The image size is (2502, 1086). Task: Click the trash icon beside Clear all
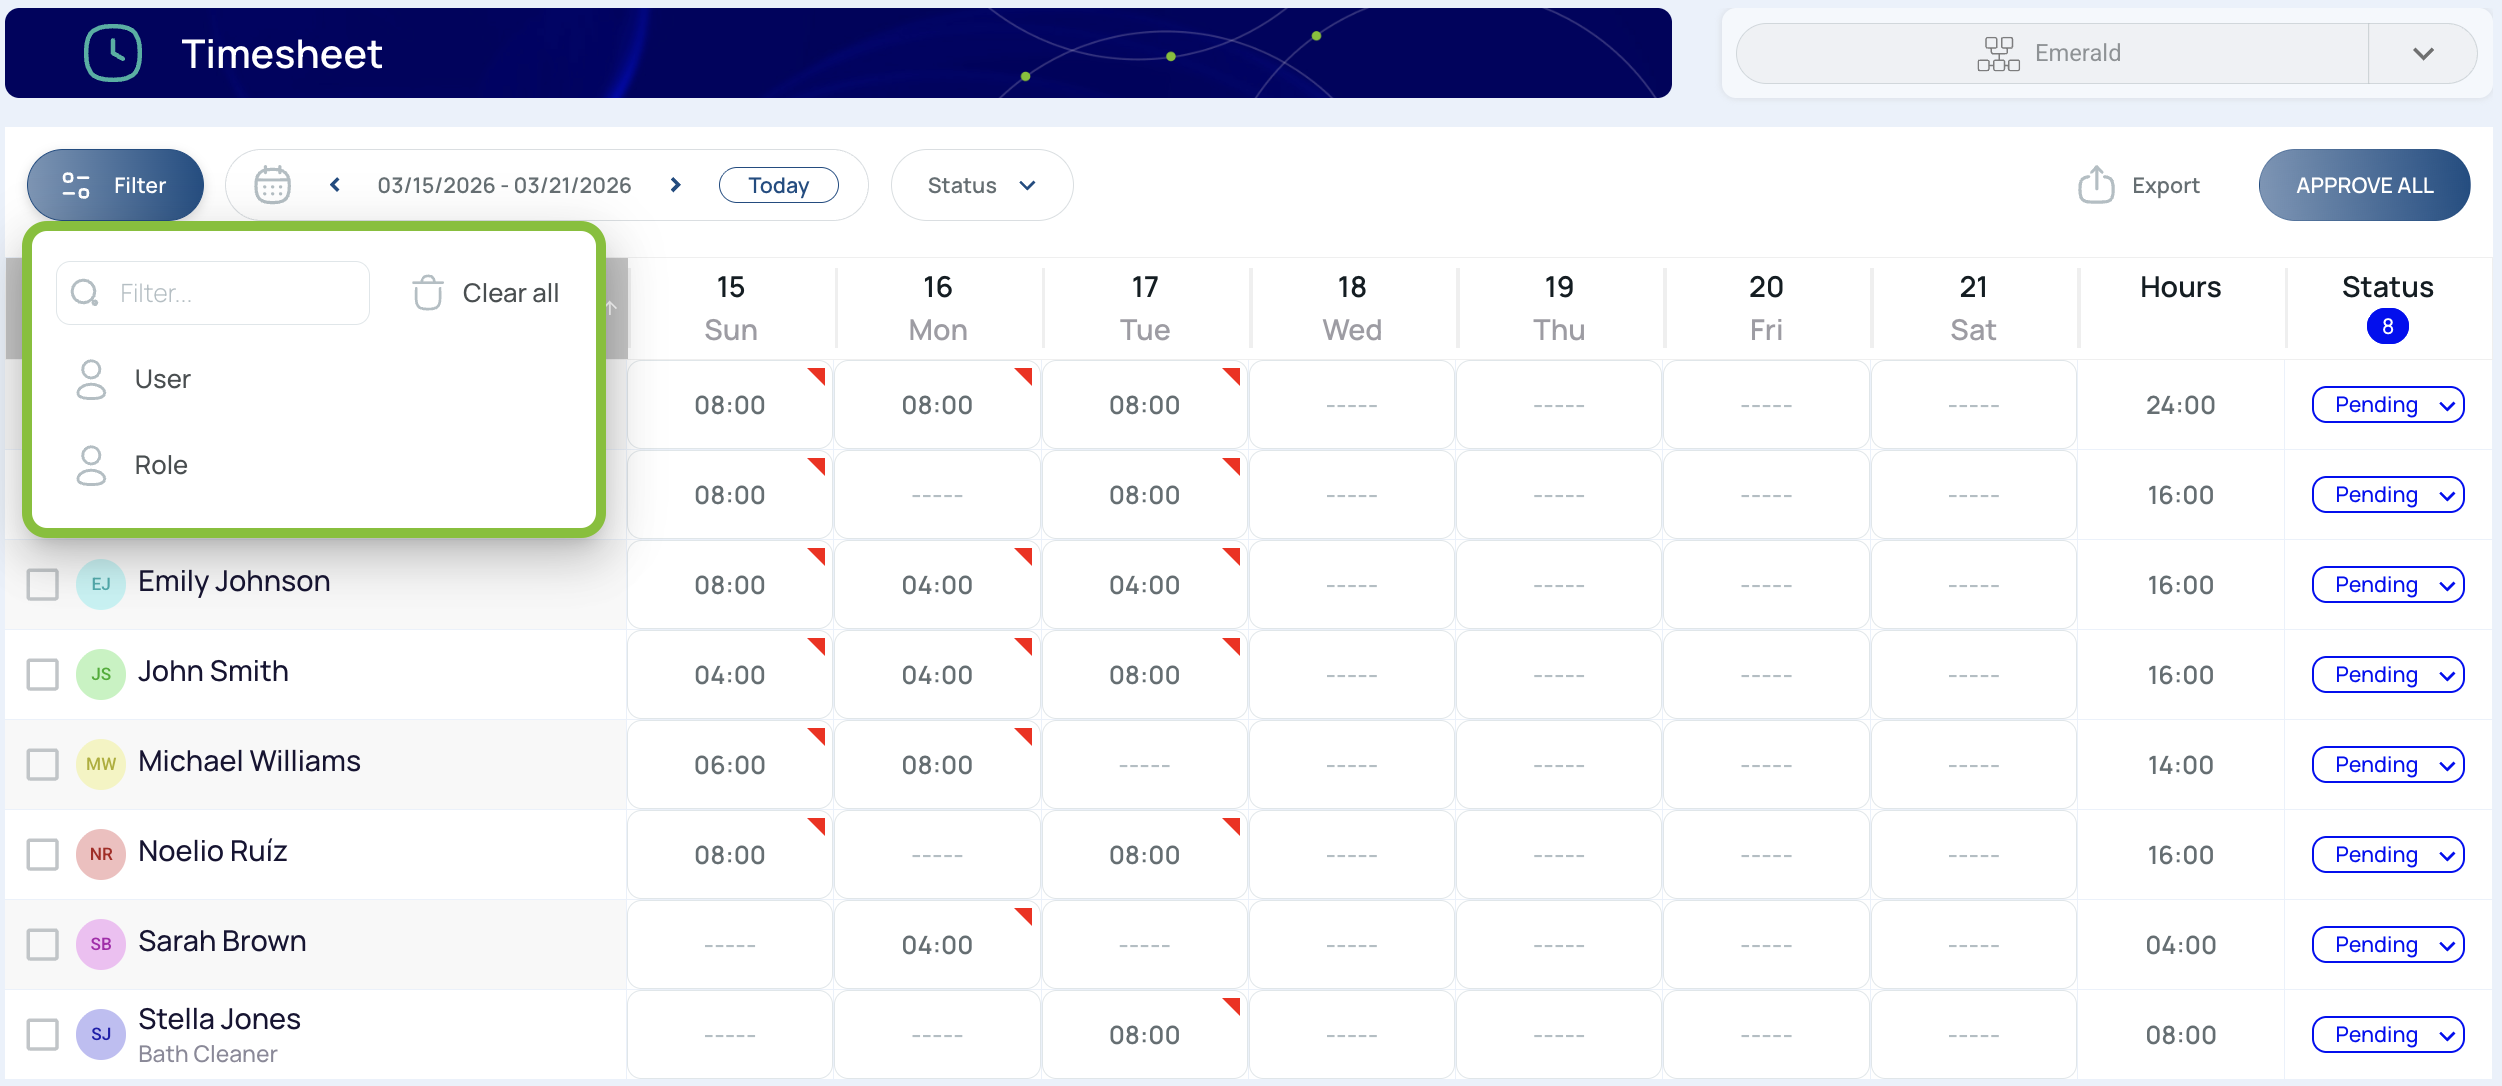click(428, 293)
